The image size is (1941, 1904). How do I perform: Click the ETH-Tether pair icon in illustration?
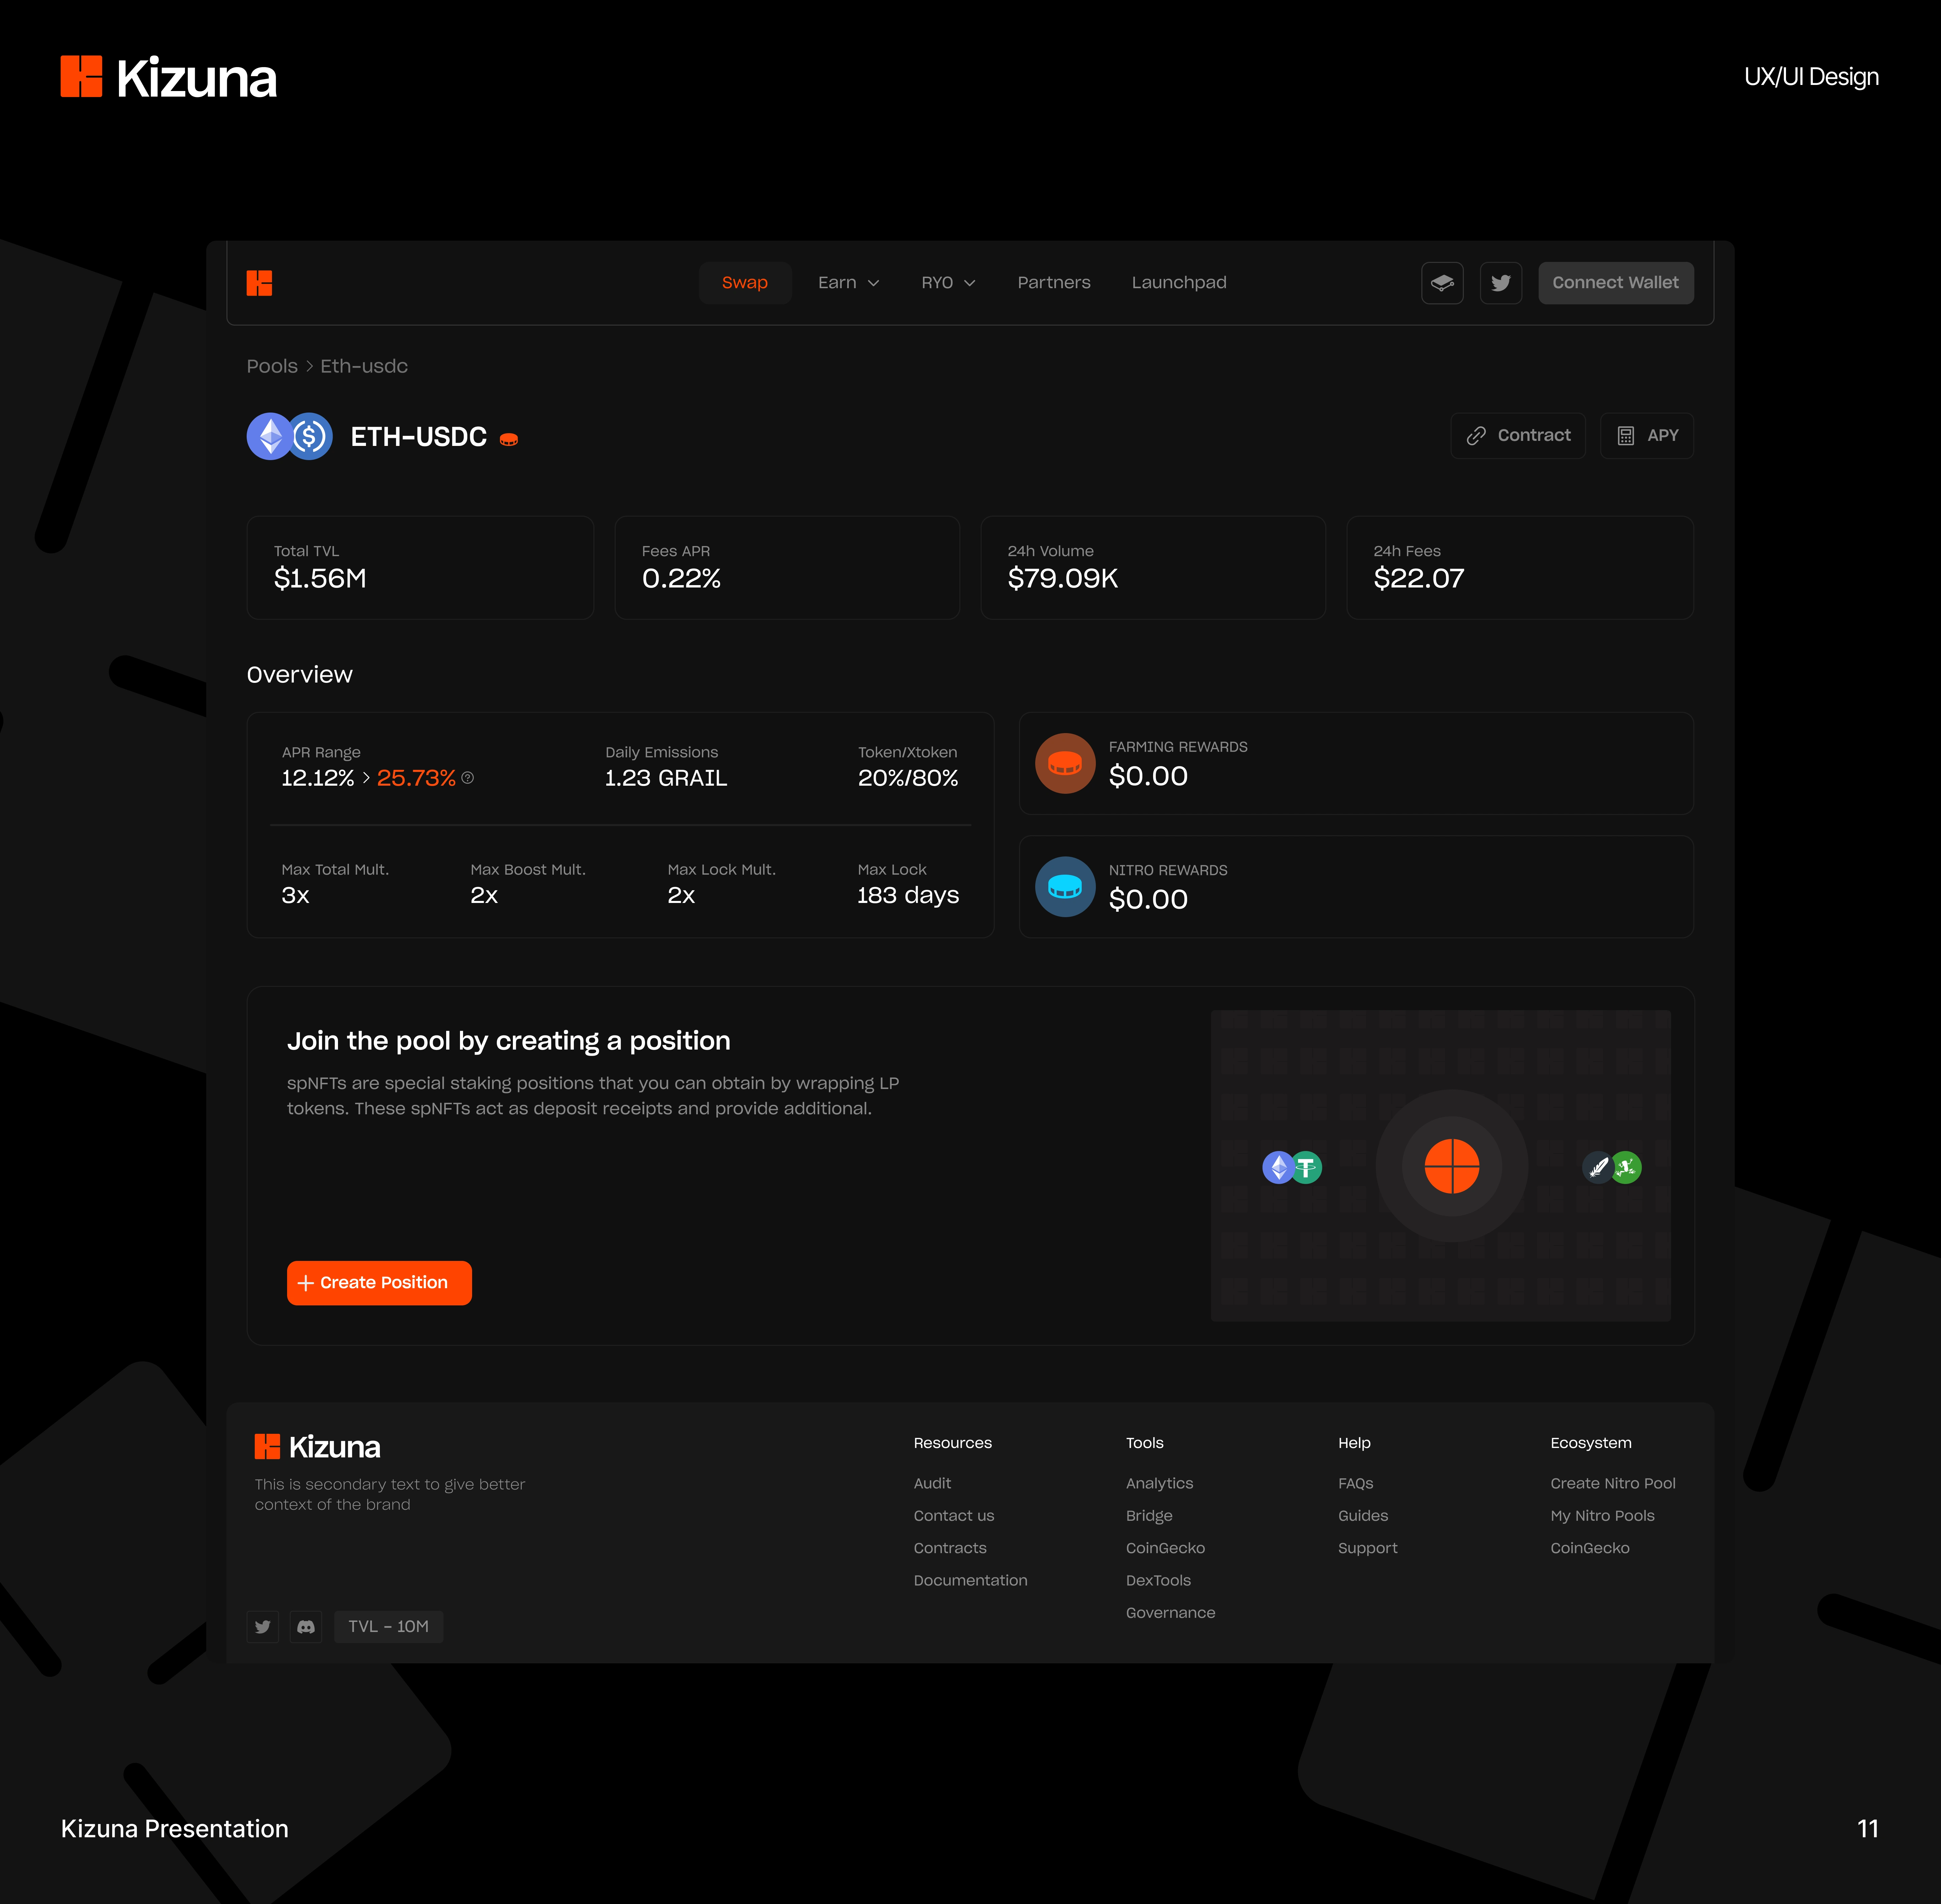point(1292,1167)
